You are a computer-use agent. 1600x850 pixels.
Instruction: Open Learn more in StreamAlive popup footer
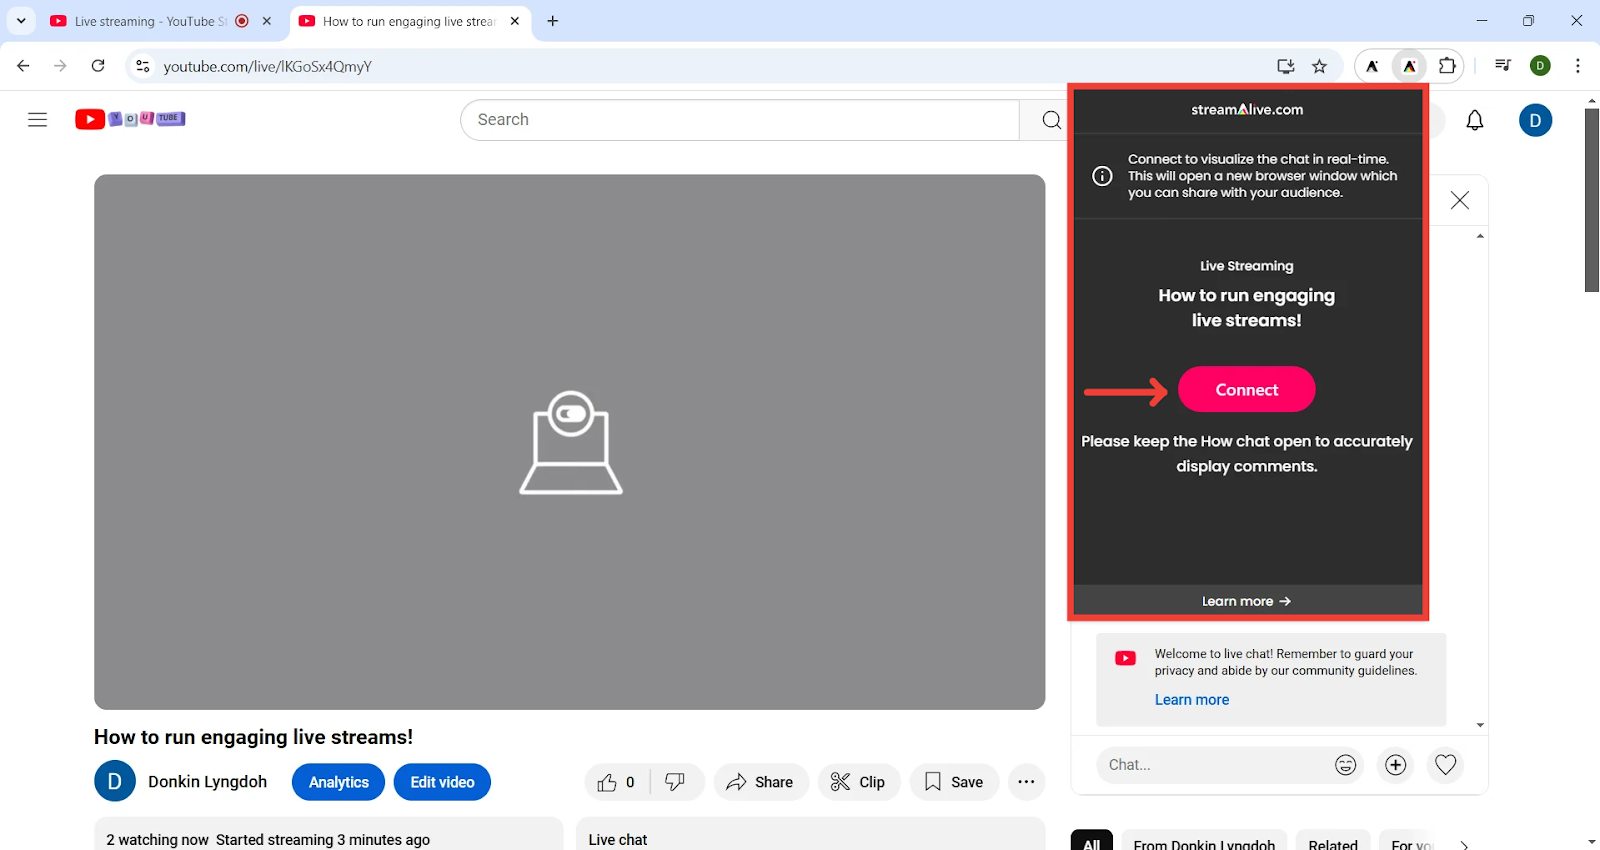1247,601
